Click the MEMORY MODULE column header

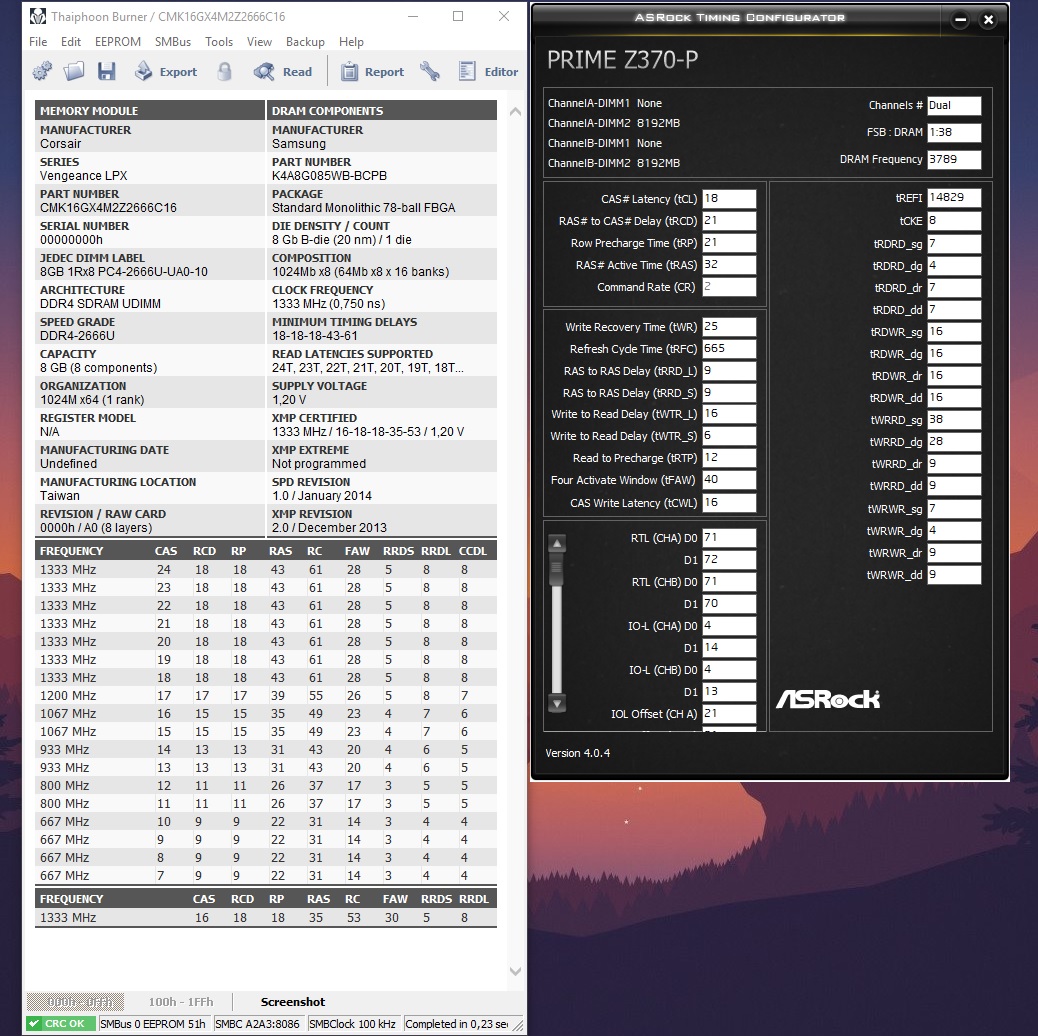[150, 111]
